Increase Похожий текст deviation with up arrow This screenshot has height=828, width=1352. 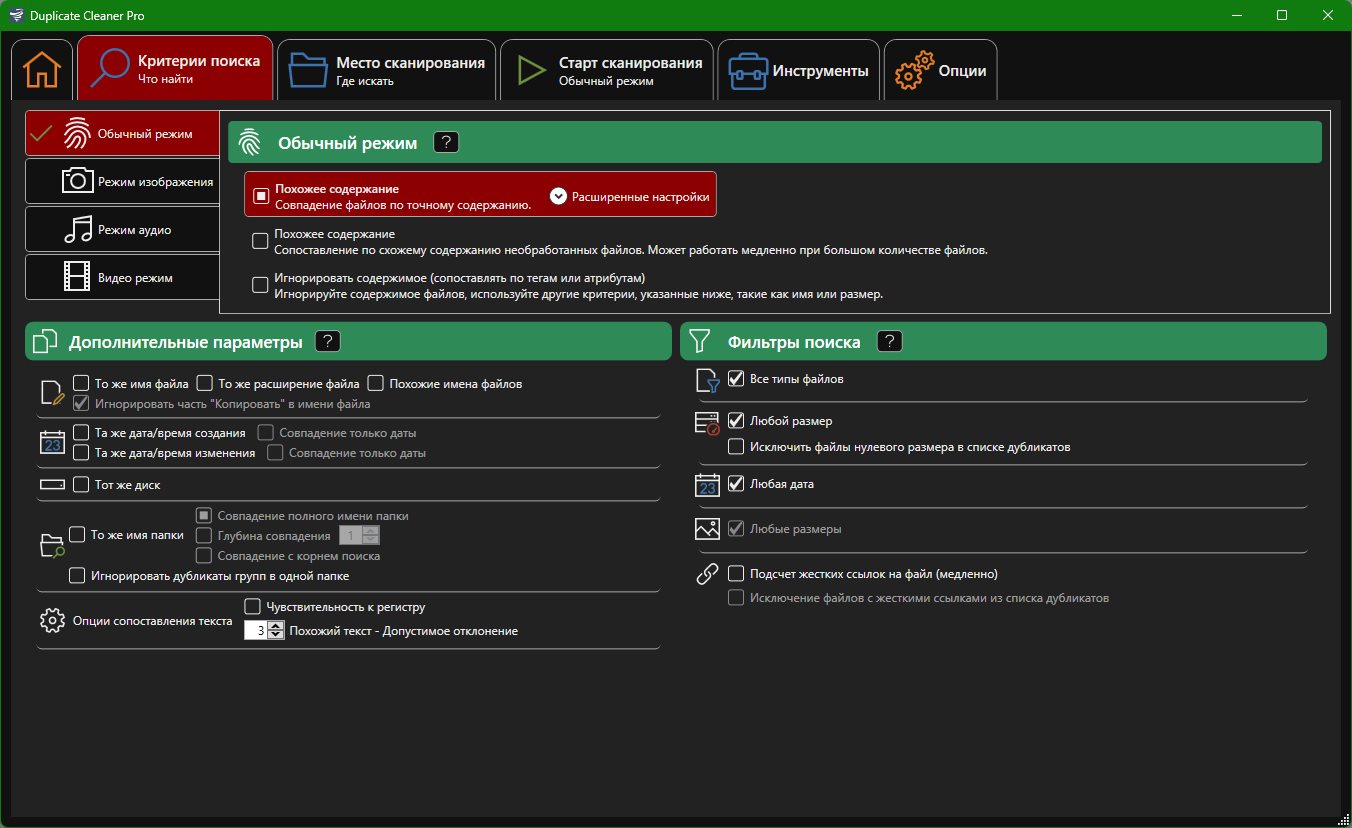[x=277, y=626]
